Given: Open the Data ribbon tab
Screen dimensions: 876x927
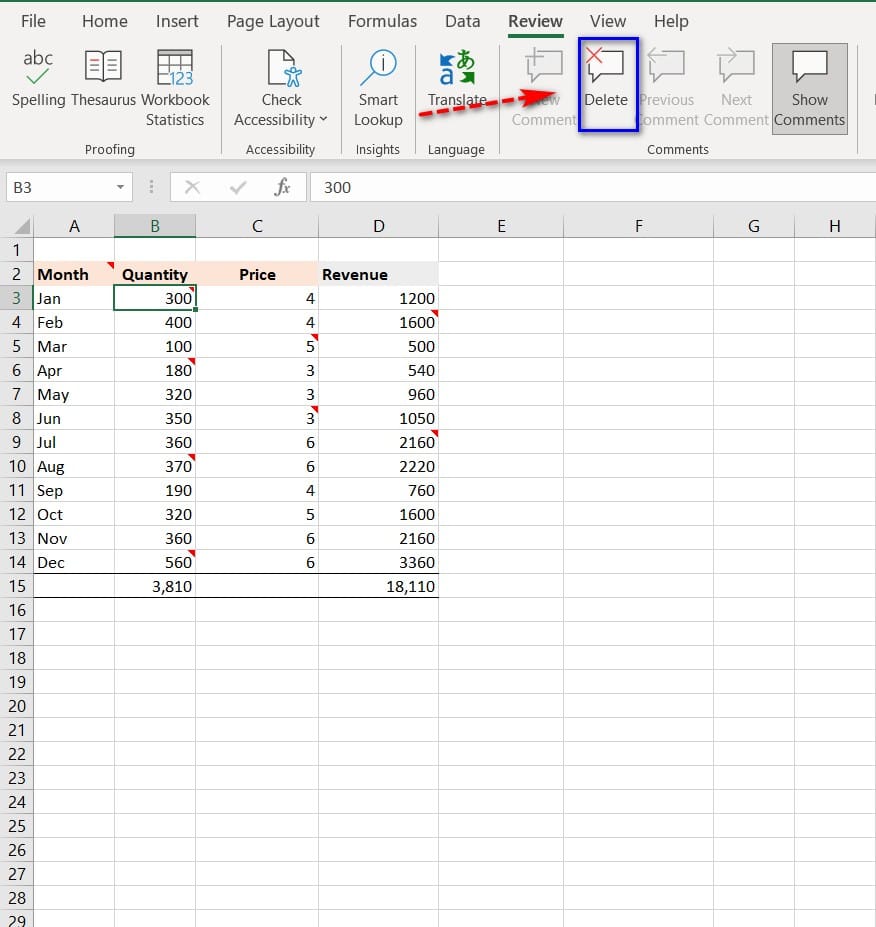Looking at the screenshot, I should [x=462, y=21].
